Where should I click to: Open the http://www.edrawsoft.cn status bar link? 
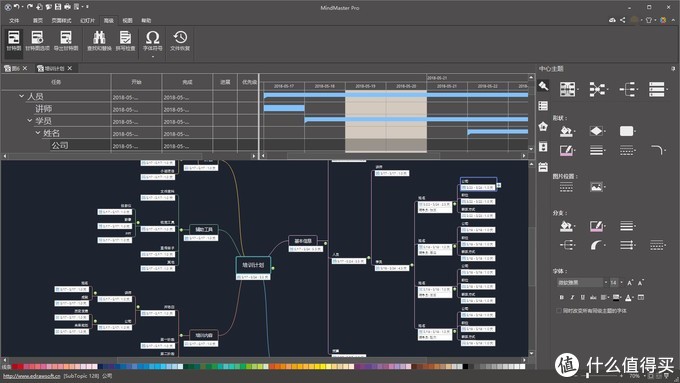click(32, 376)
